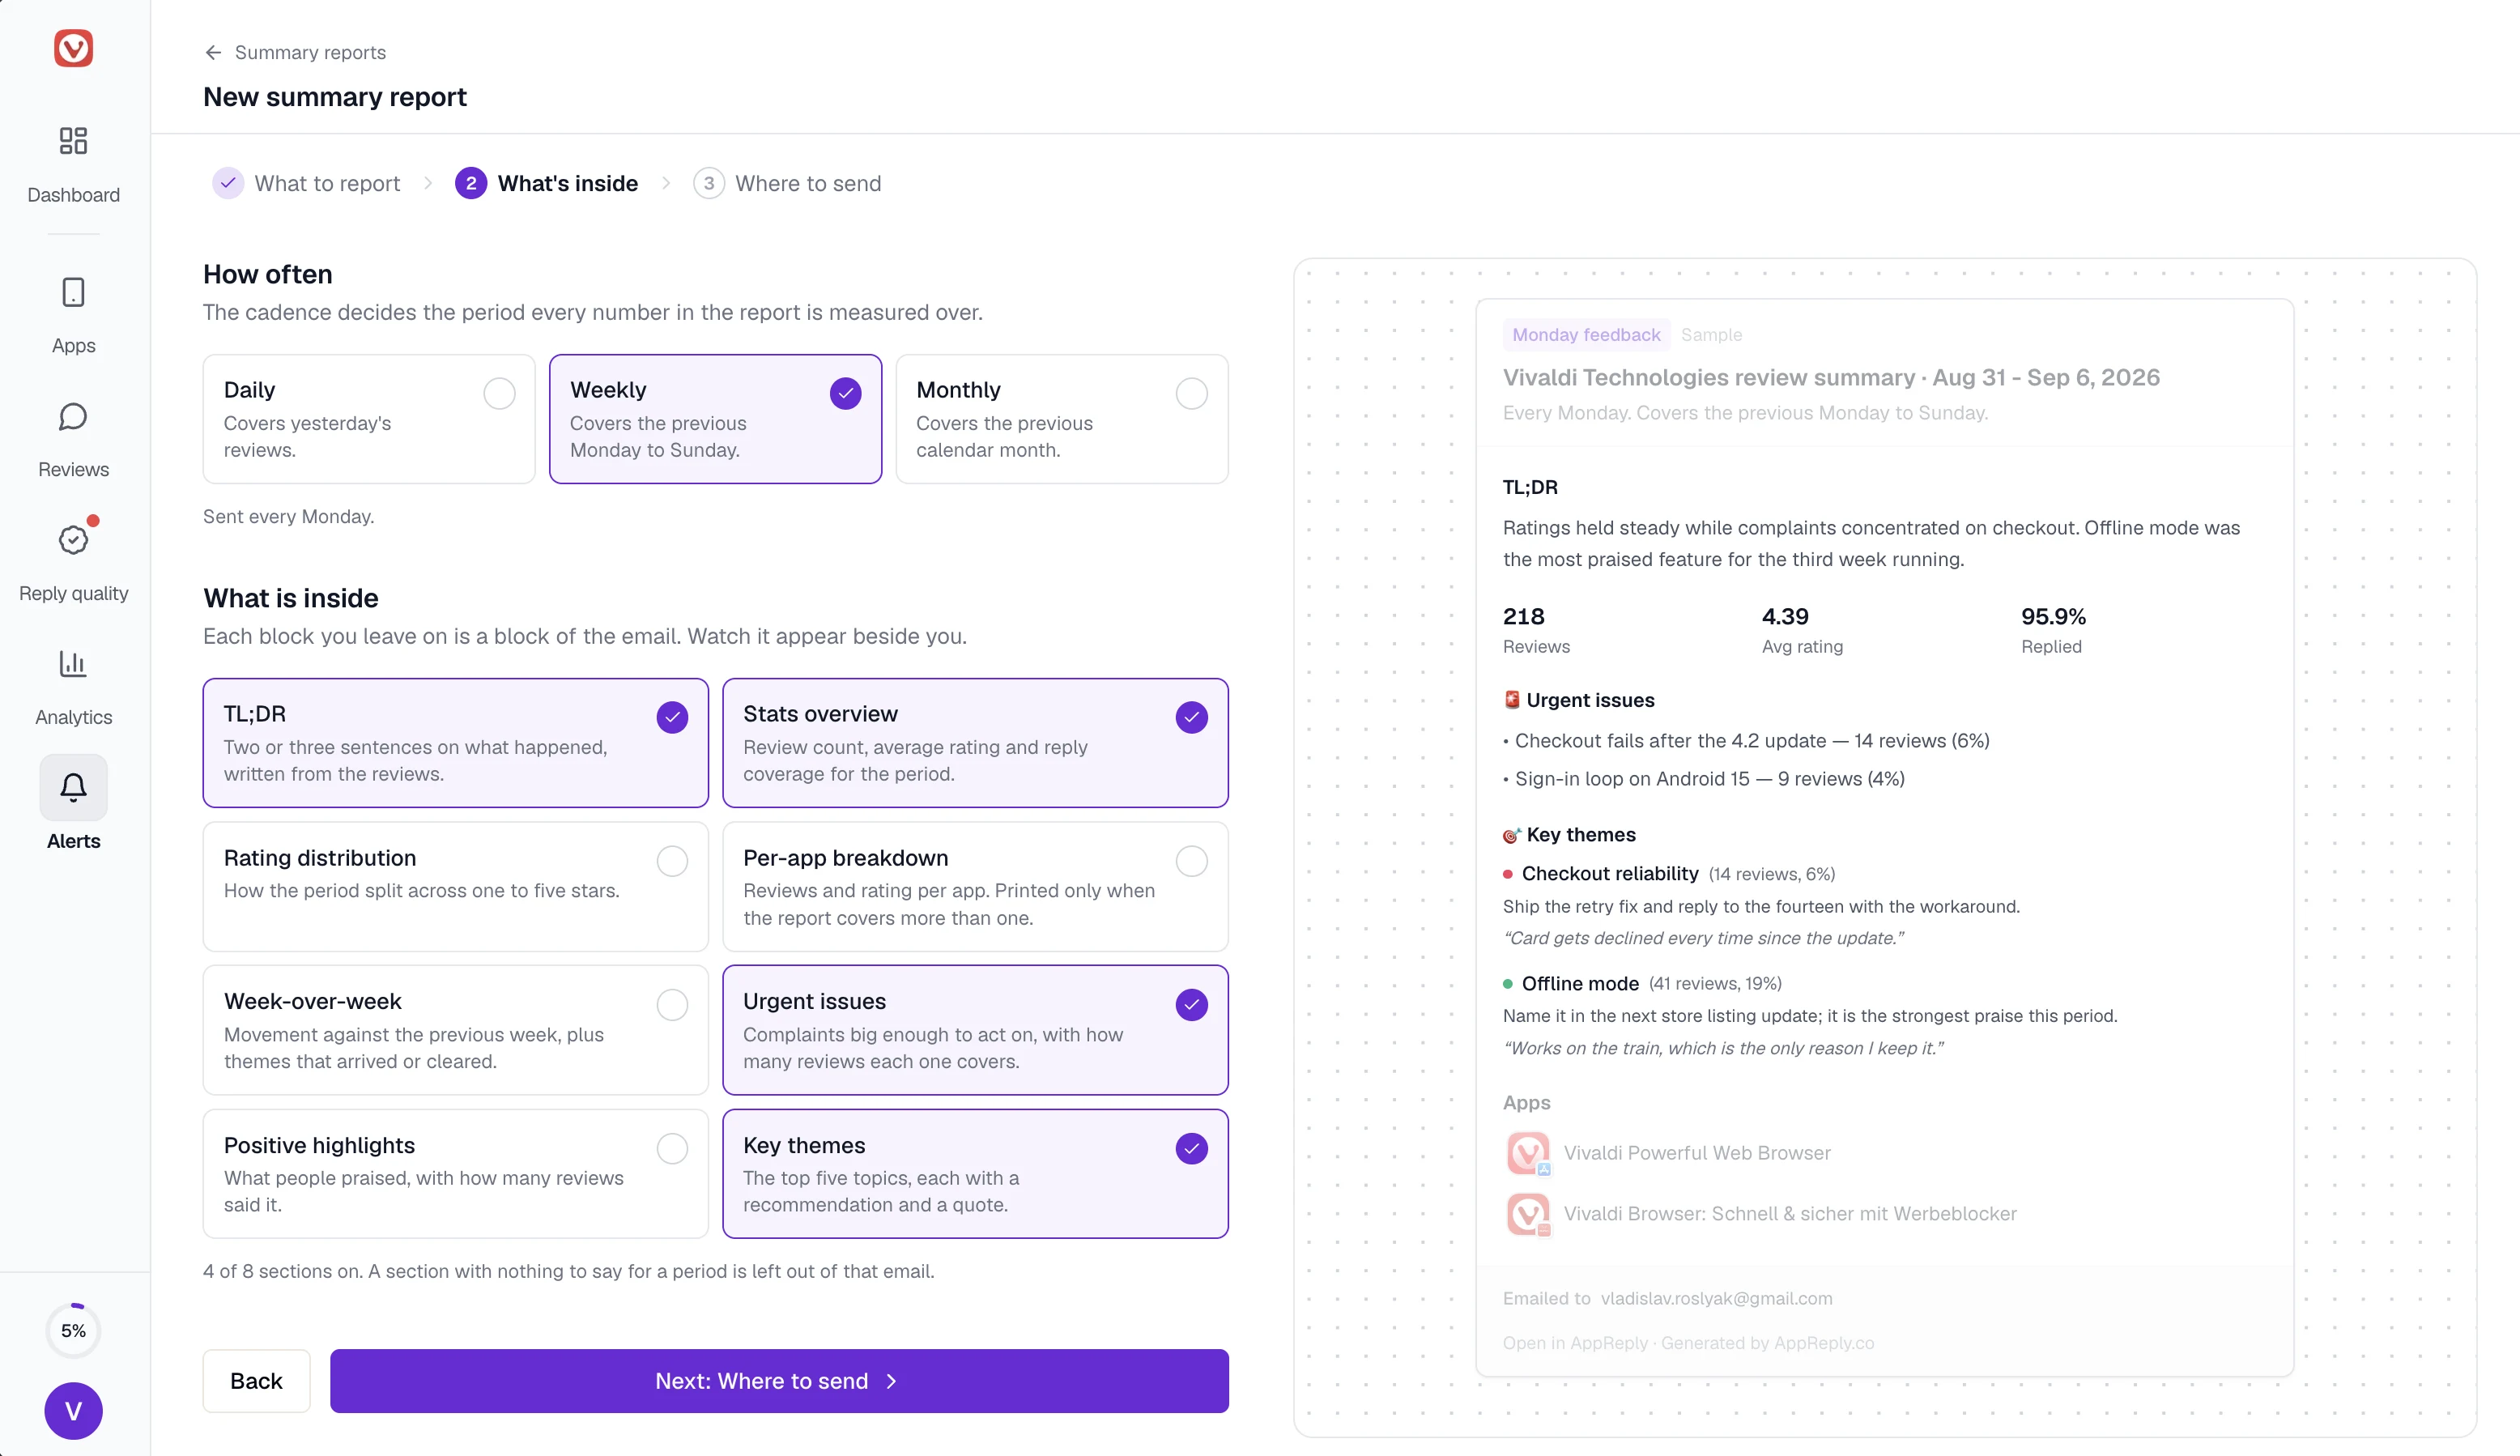Click 'Offline mode' theme title
This screenshot has width=2520, height=1456.
click(x=1580, y=984)
